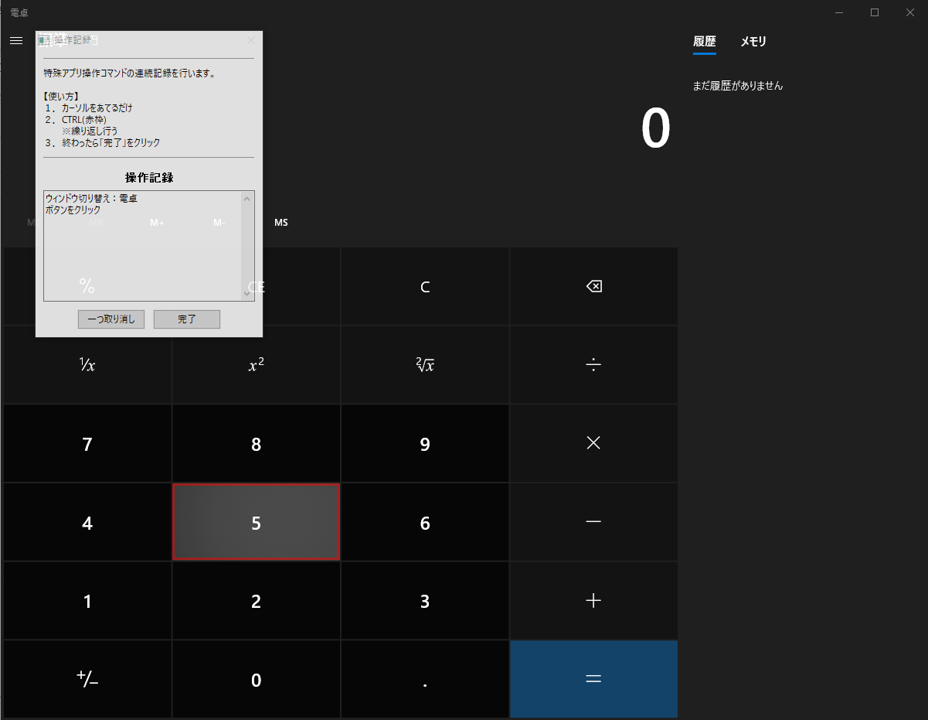Click the 一つ取り消し undo button
928x720 pixels.
coord(111,319)
